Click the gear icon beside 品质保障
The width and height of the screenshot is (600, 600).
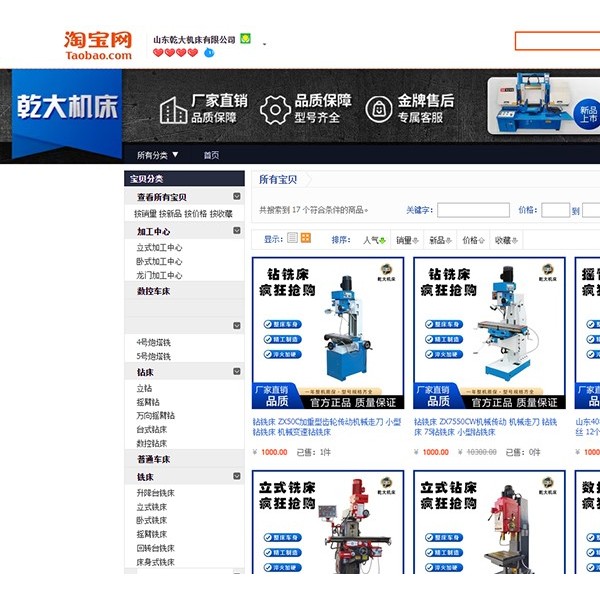(276, 110)
